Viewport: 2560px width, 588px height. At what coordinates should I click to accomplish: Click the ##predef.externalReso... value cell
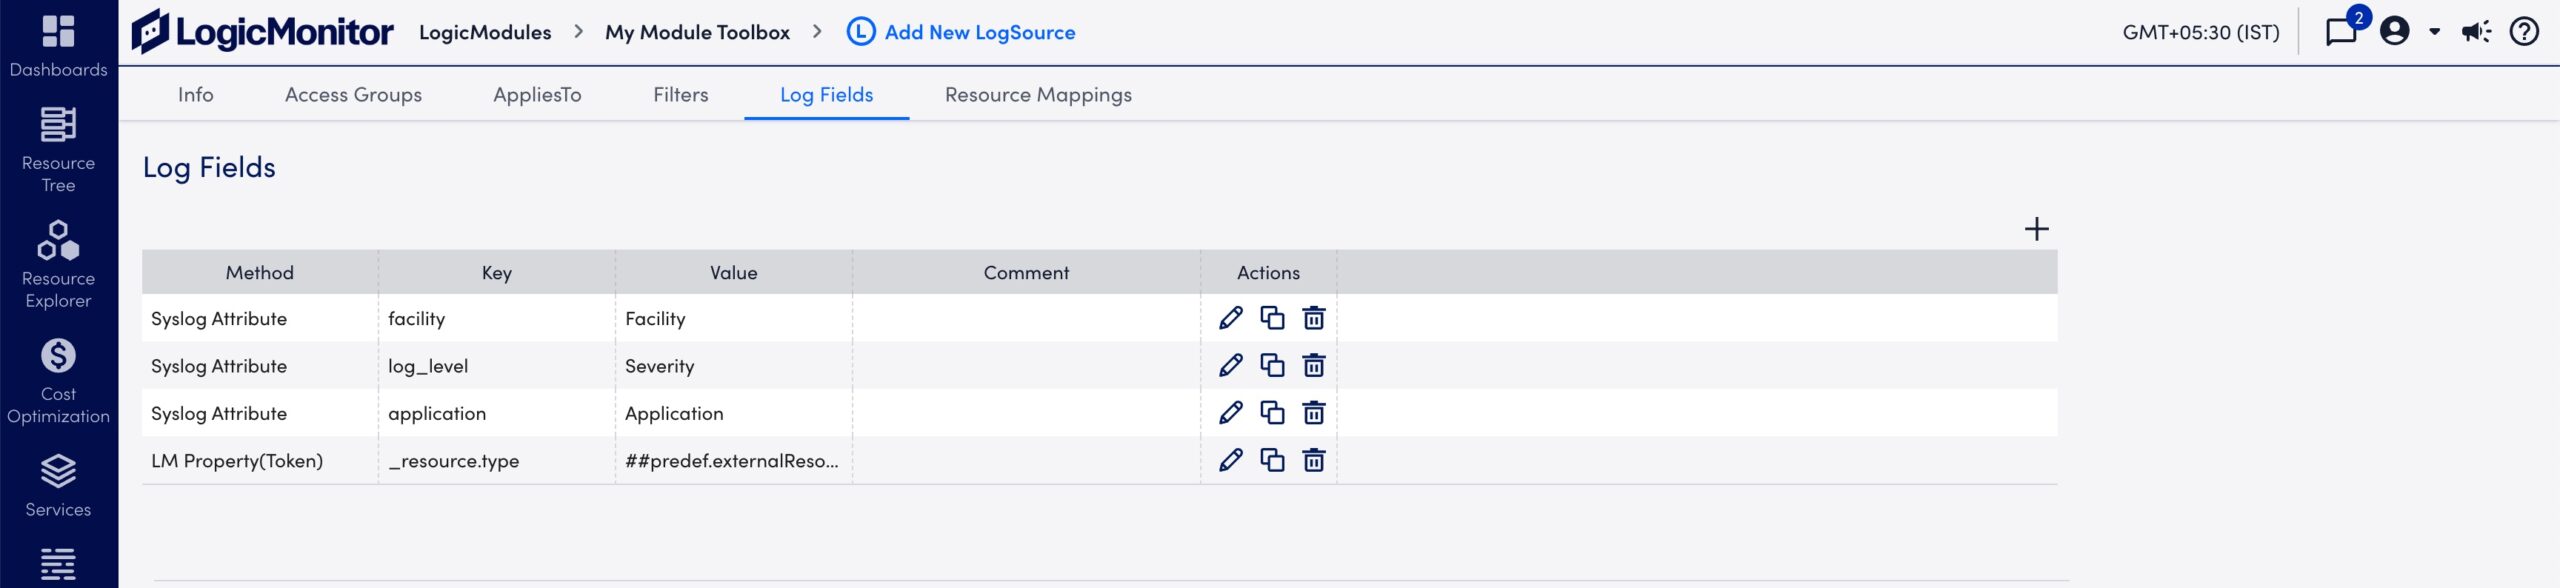(x=733, y=460)
